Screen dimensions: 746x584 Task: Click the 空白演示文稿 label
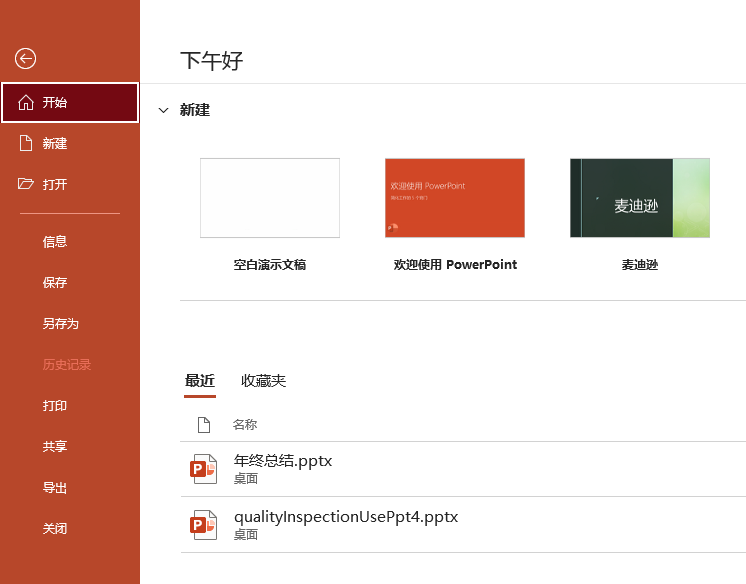pos(270,265)
